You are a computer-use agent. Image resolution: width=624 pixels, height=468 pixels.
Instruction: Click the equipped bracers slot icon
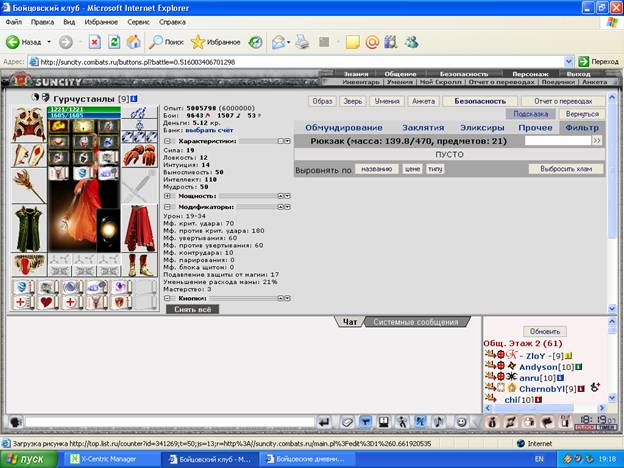(x=29, y=155)
